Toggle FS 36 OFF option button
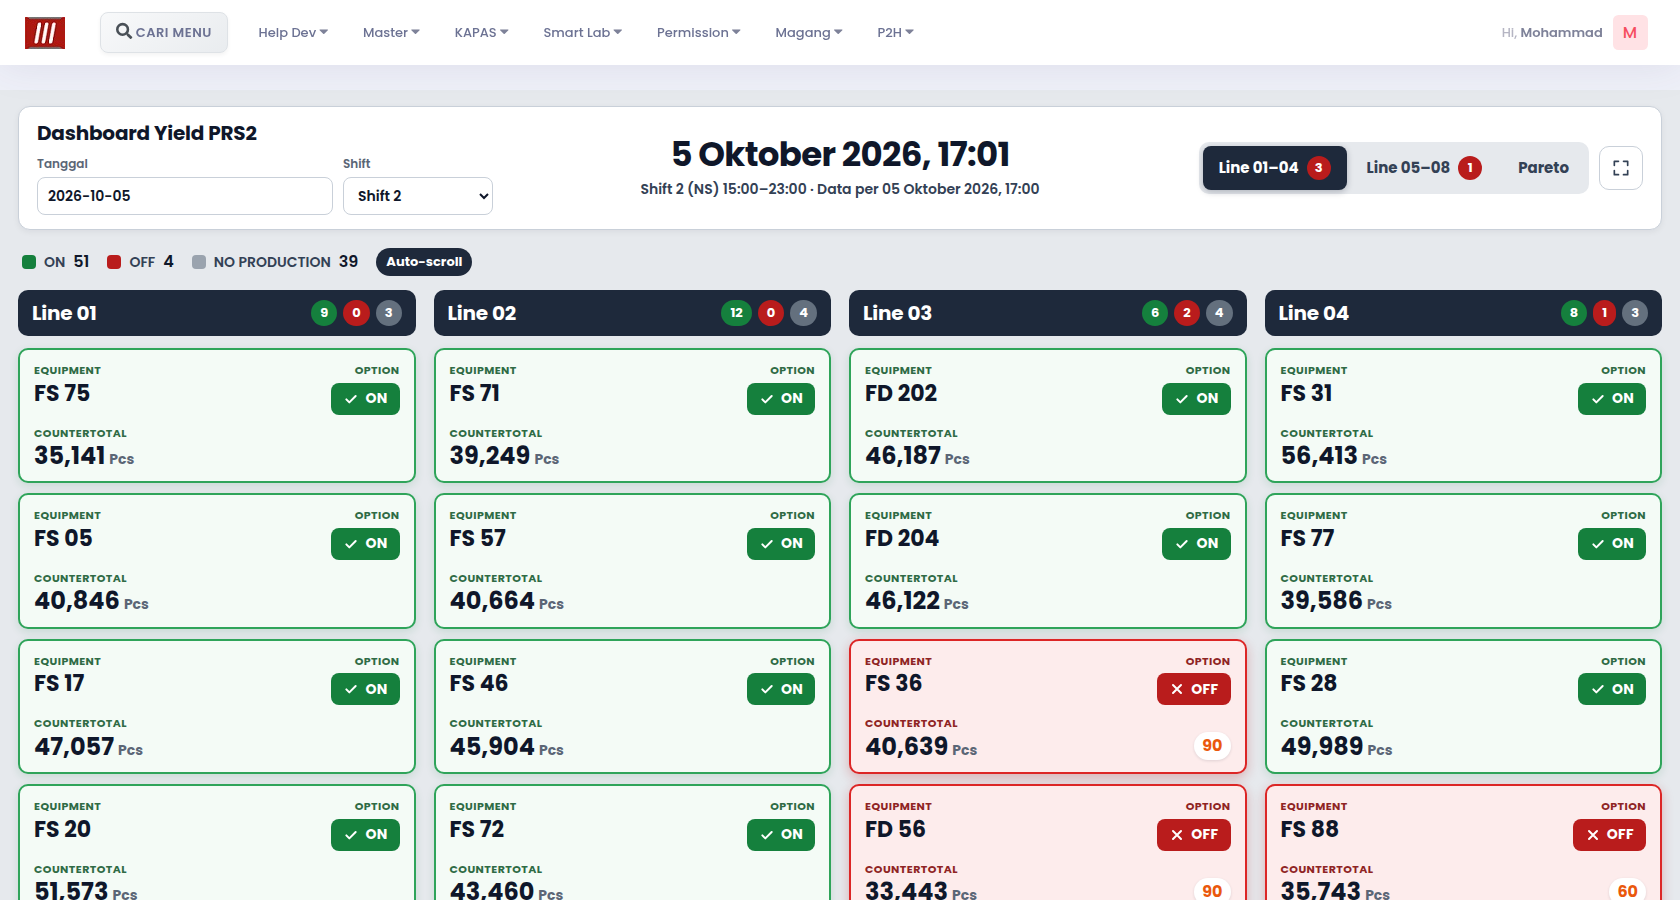Screen dimensions: 1680x900 (x=1194, y=689)
